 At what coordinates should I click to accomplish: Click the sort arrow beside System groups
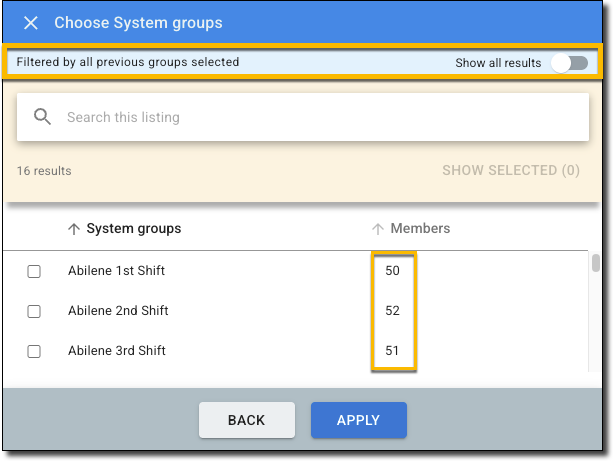click(x=73, y=229)
